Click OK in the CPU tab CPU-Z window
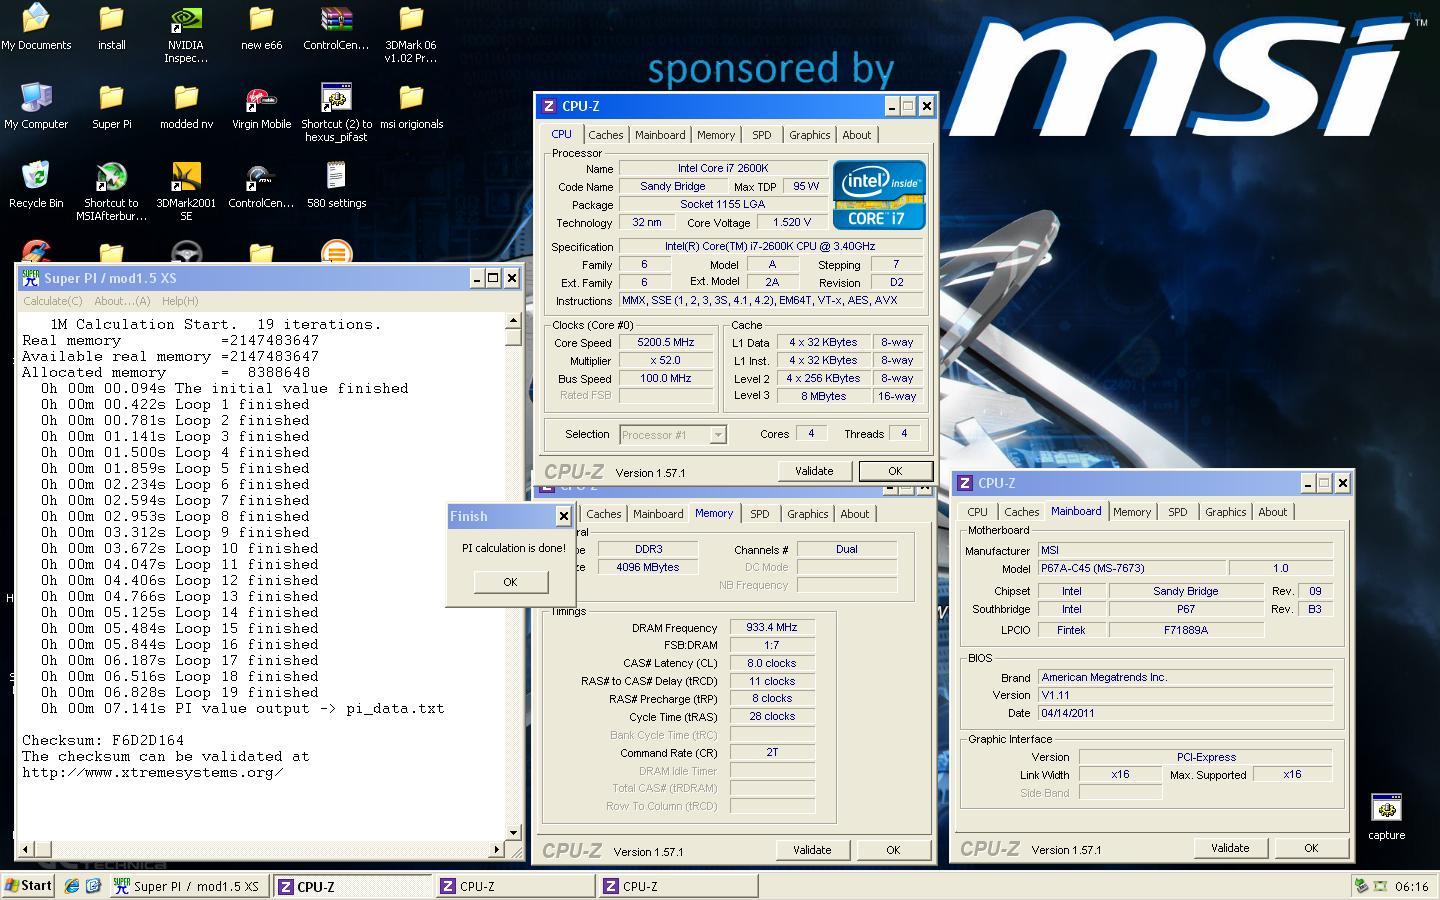 [x=895, y=471]
